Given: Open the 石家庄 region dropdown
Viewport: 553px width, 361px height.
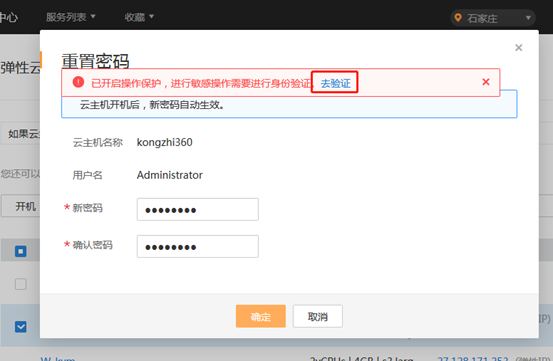Looking at the screenshot, I should (493, 18).
